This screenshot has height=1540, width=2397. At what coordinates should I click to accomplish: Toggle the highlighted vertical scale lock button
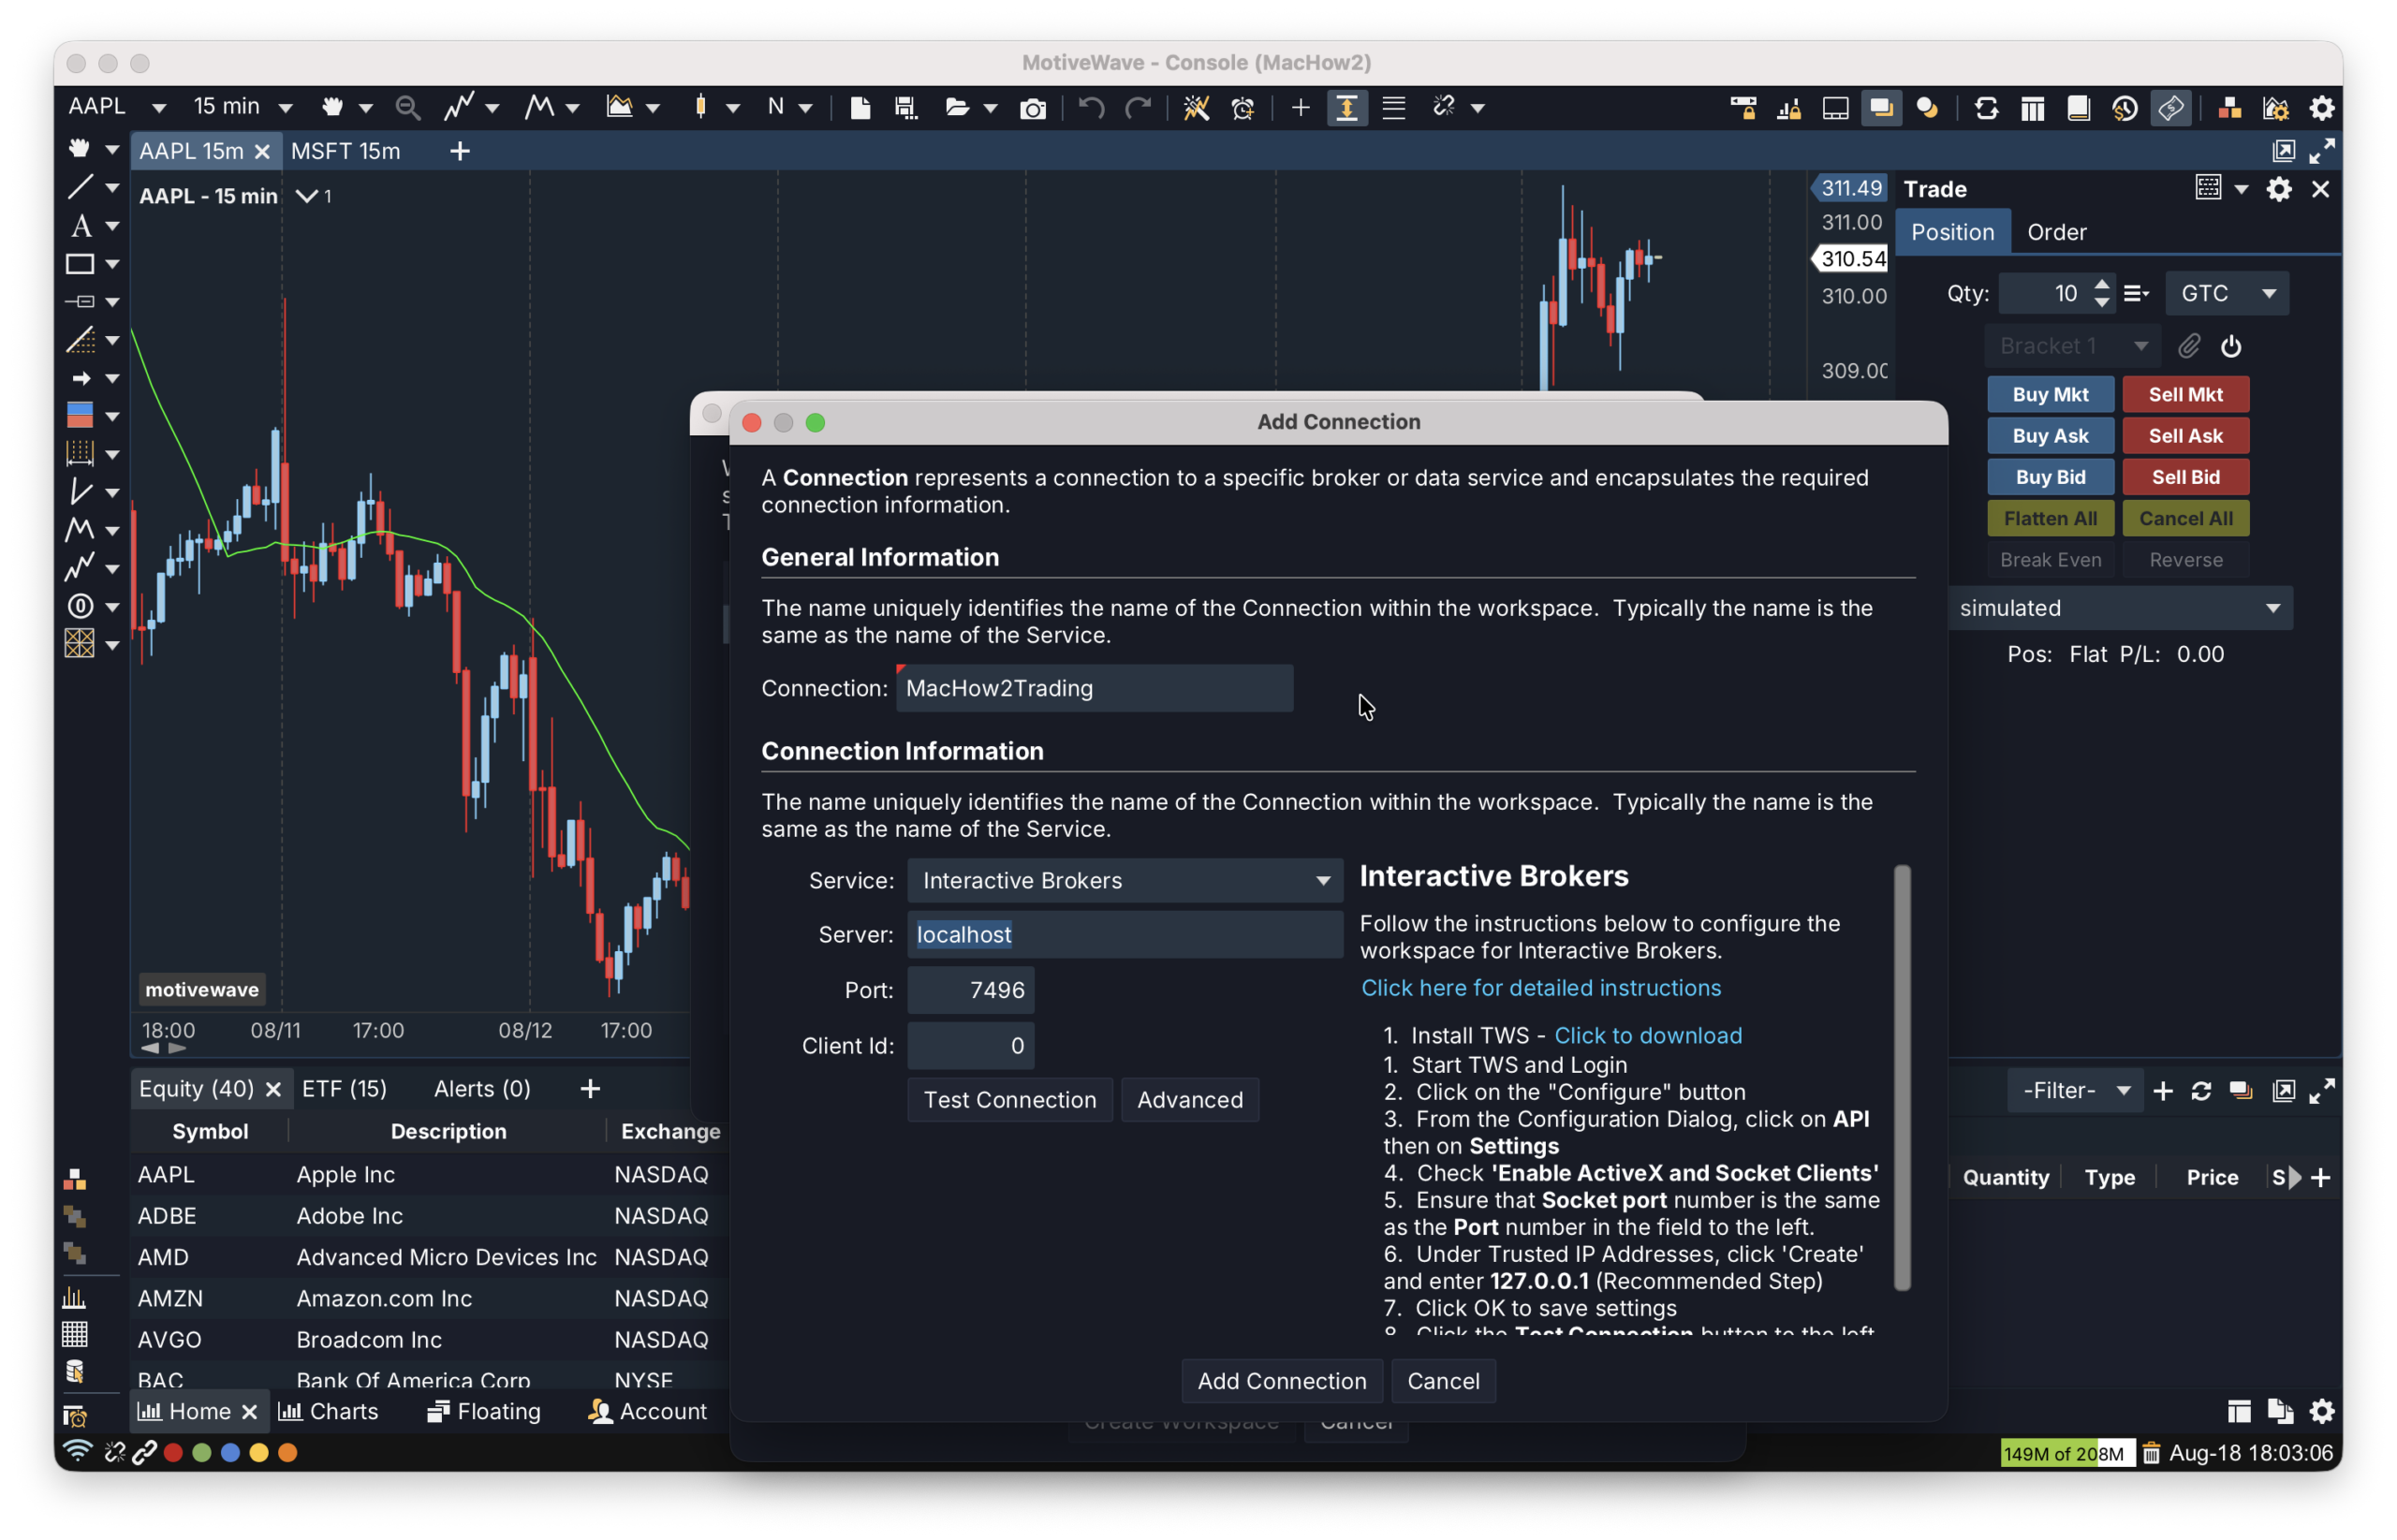click(x=1346, y=108)
